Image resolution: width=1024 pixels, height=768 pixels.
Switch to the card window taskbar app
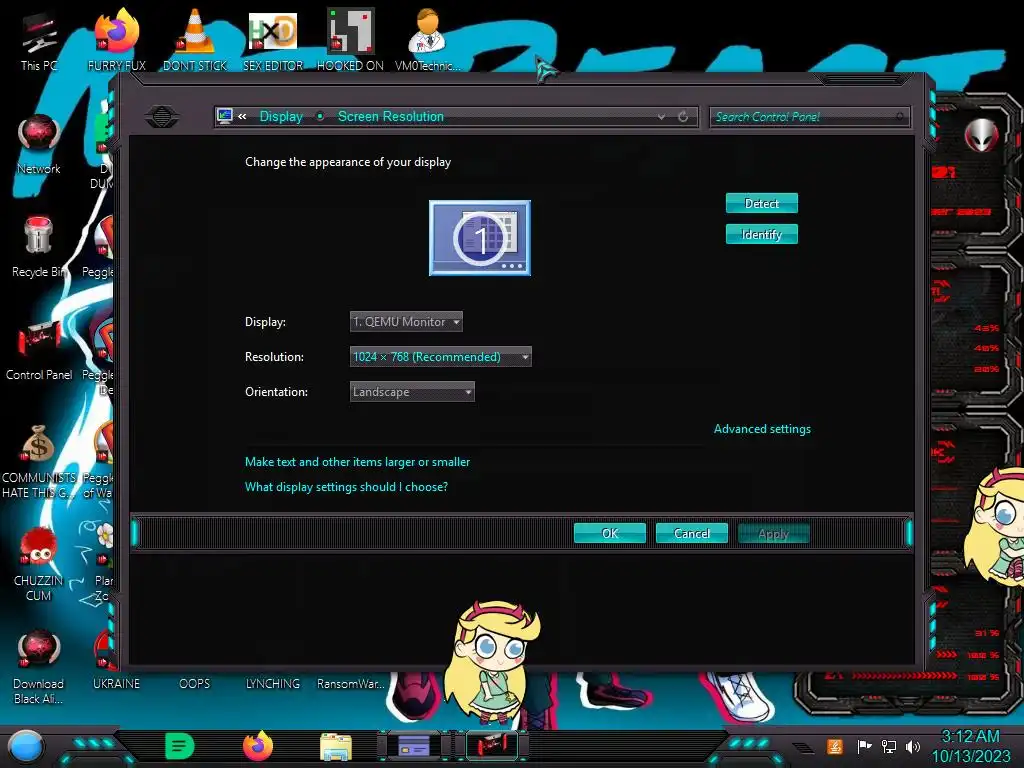tap(414, 746)
